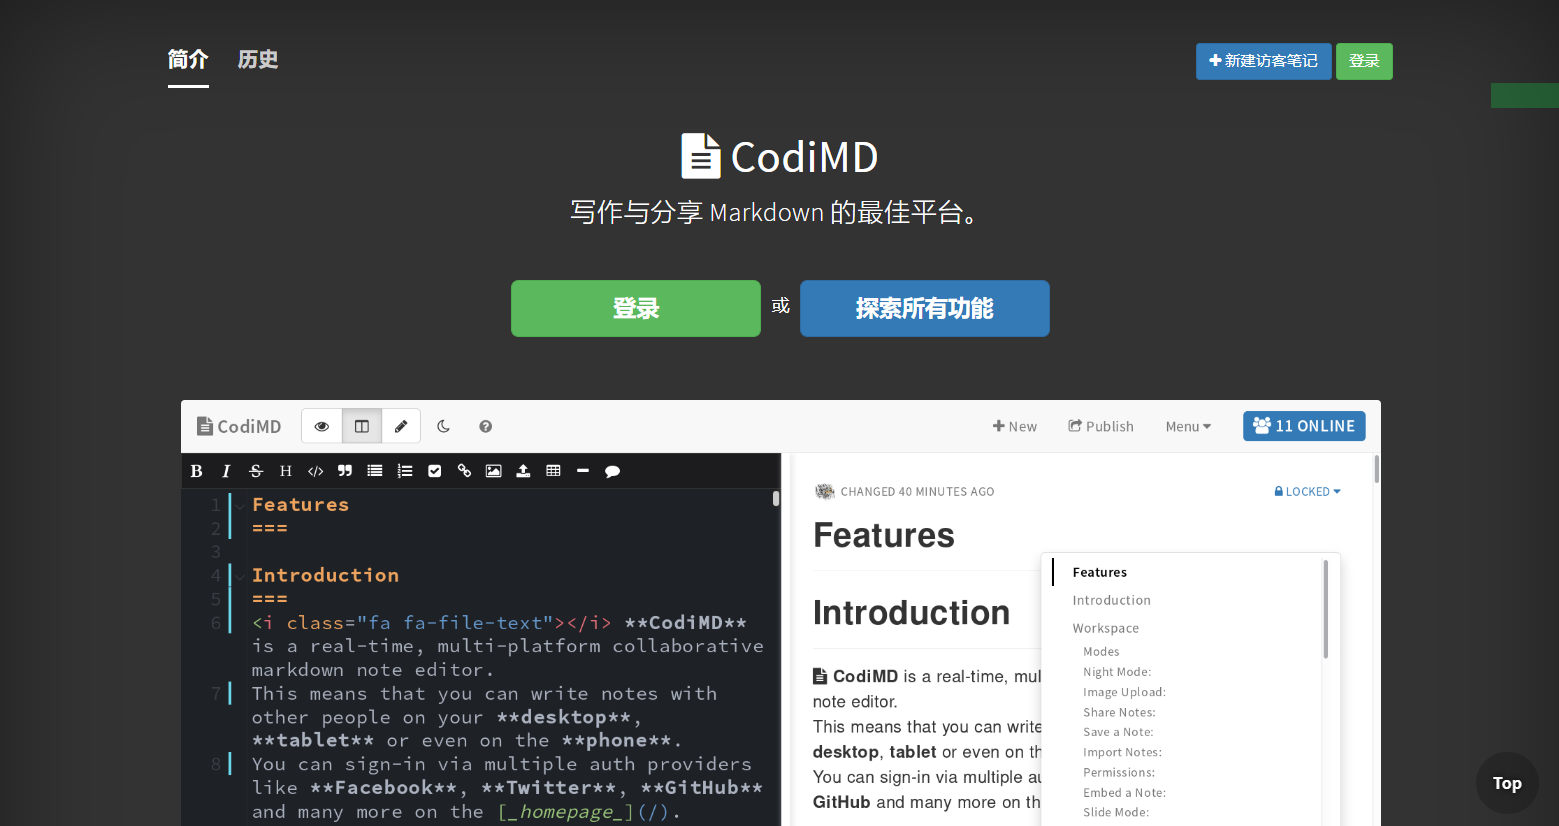Switch to edit-only mode with the pencil icon

pyautogui.click(x=401, y=425)
